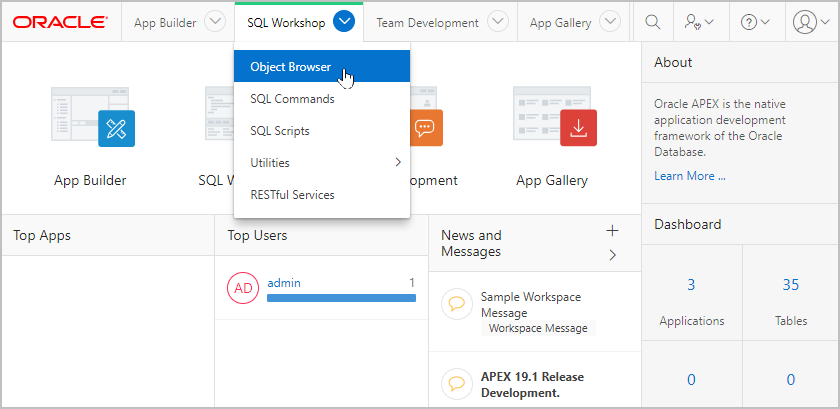Select Object Browser from the menu

322,67
